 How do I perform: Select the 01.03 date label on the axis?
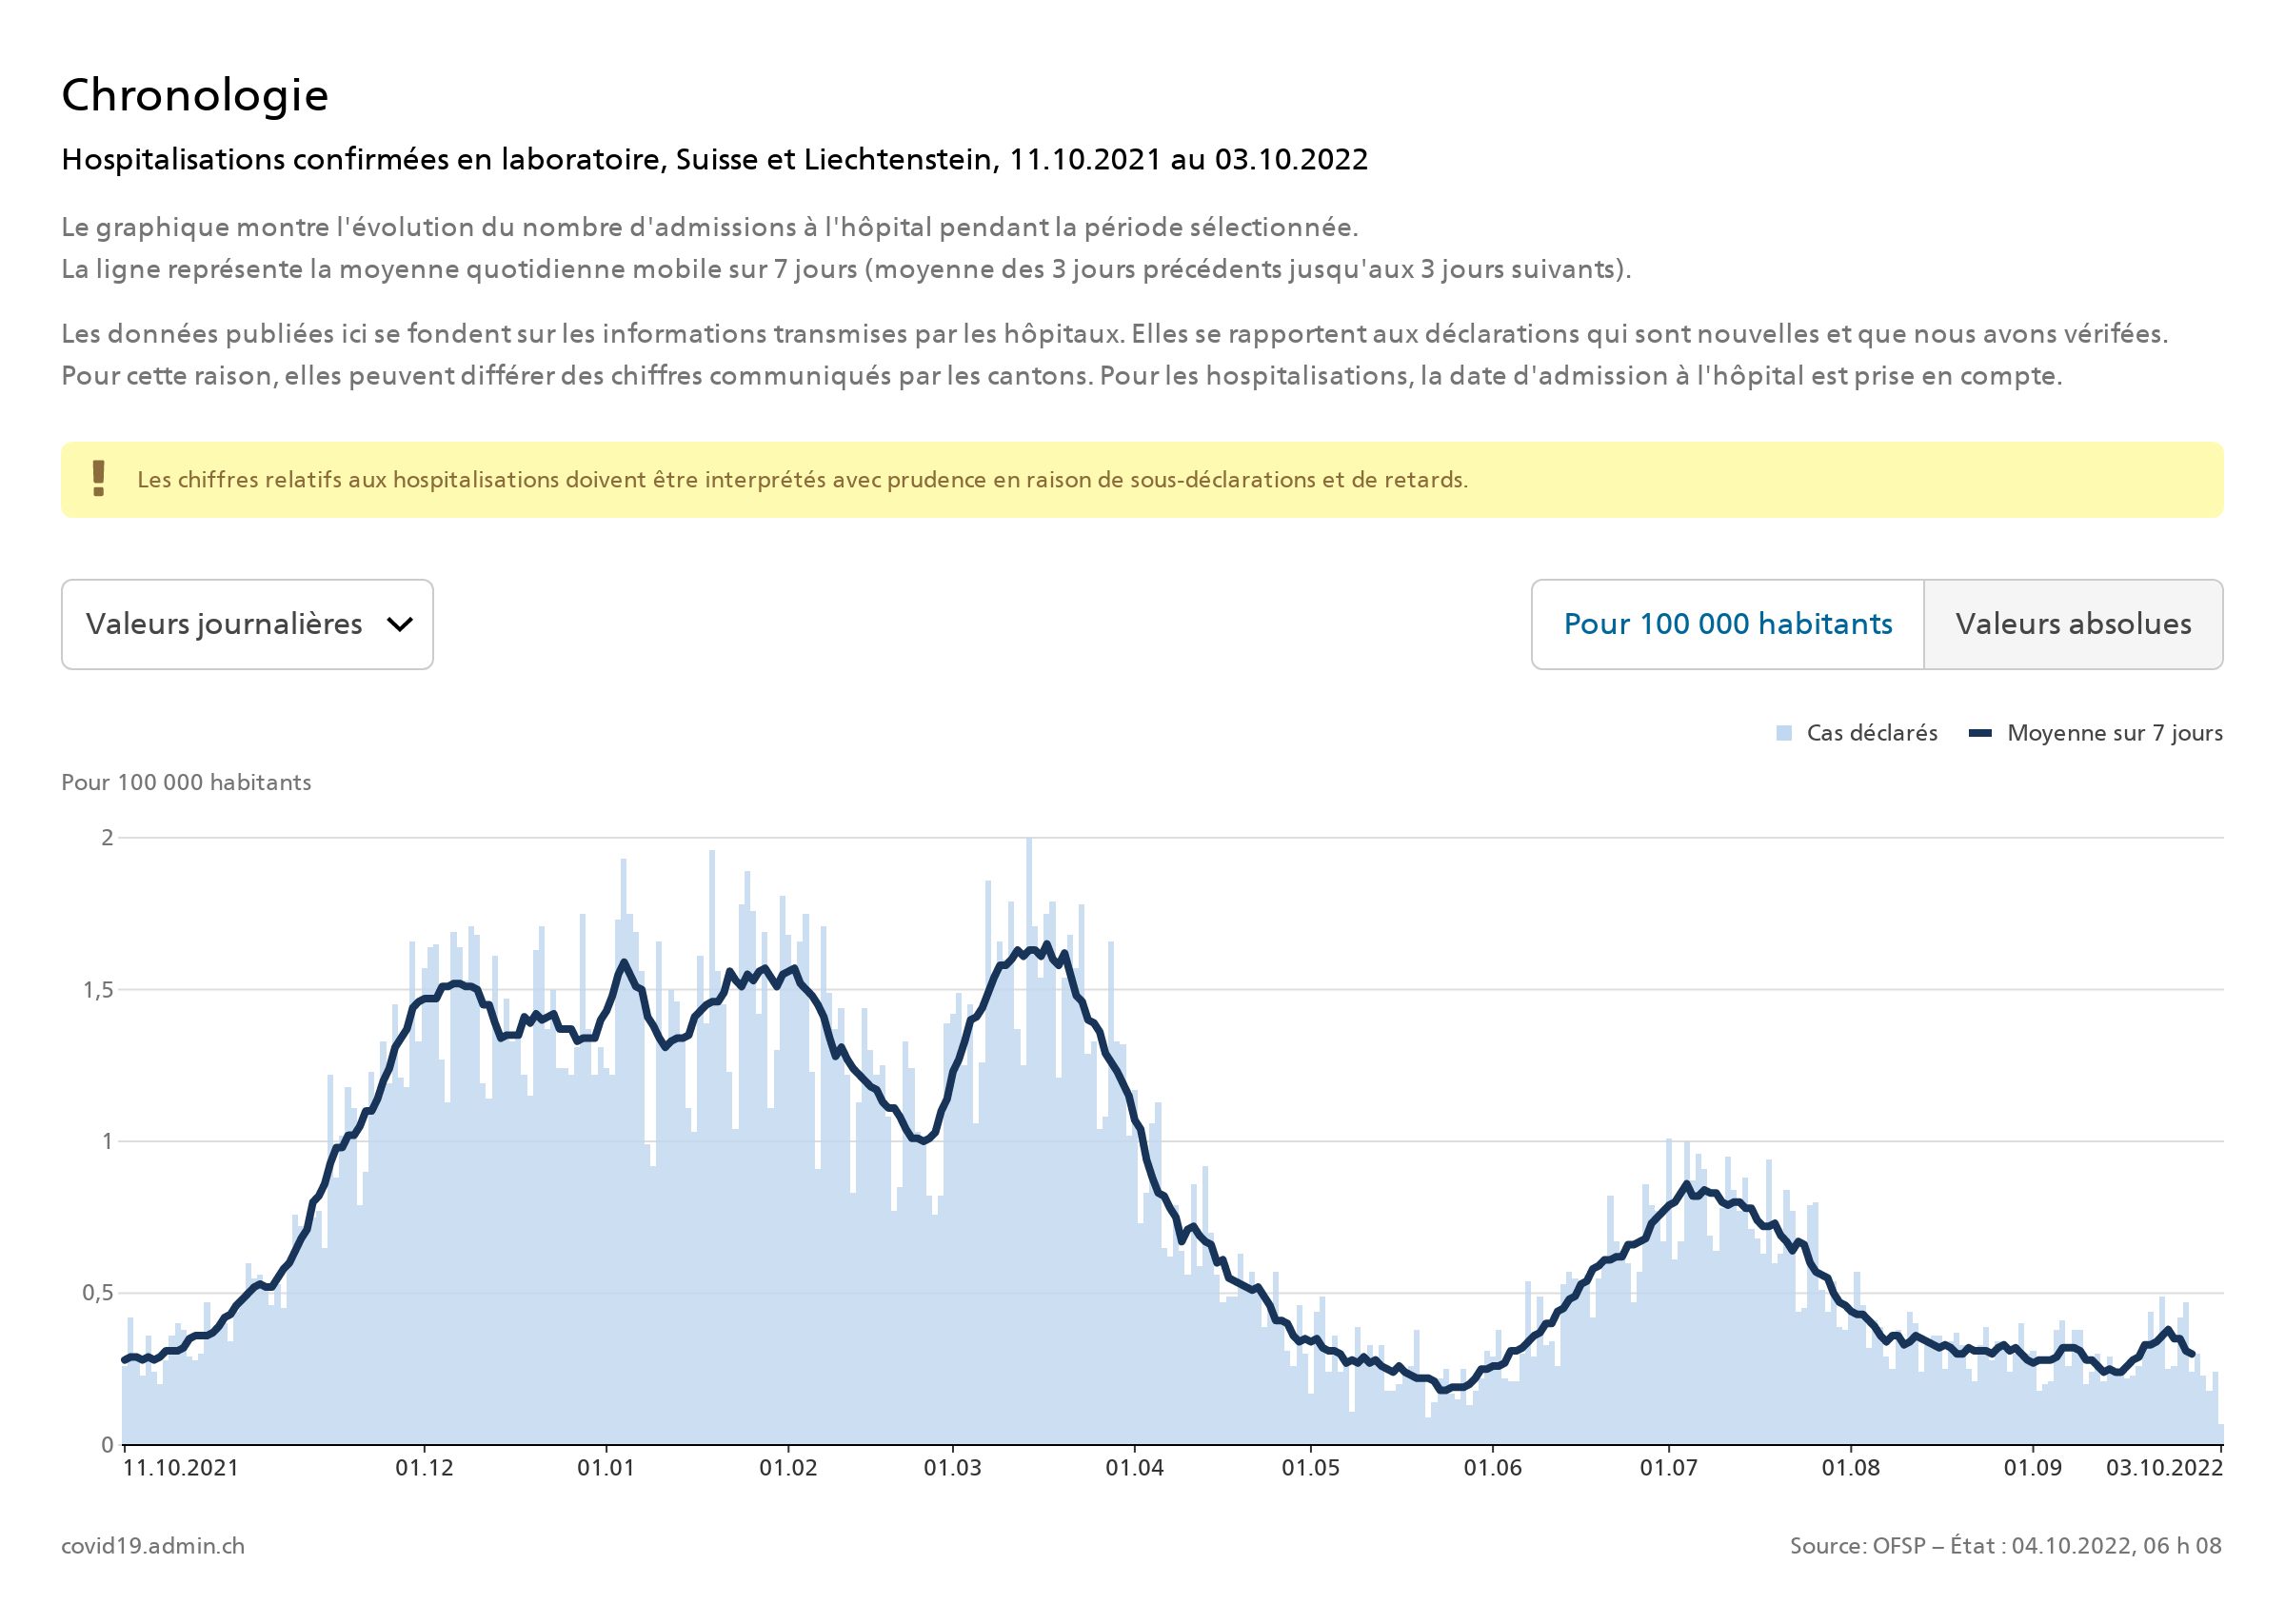pyautogui.click(x=952, y=1468)
